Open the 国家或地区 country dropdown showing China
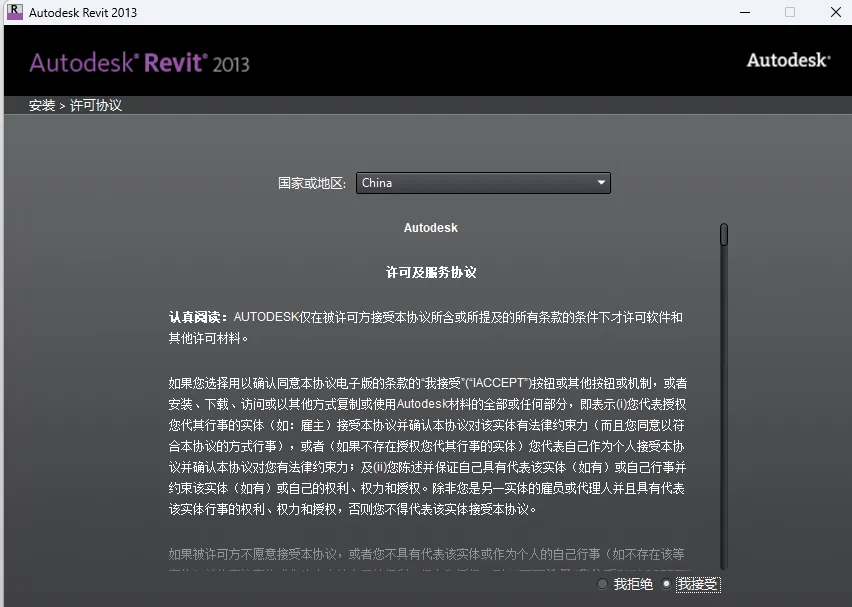Screen dimensions: 852x607 pyautogui.click(x=483, y=183)
